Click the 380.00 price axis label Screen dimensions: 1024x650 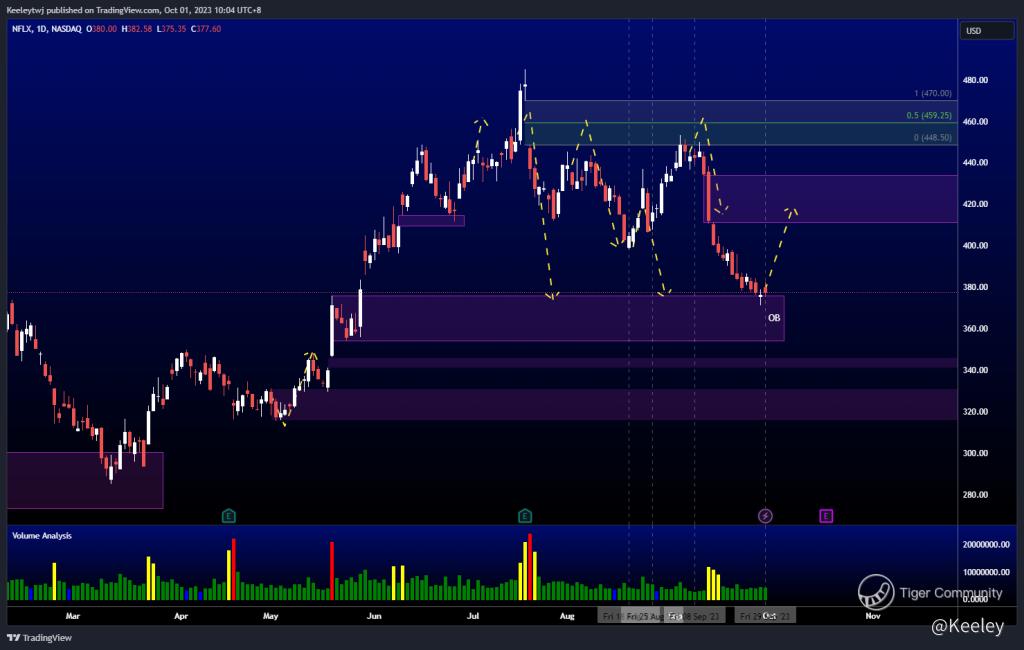[x=975, y=287]
